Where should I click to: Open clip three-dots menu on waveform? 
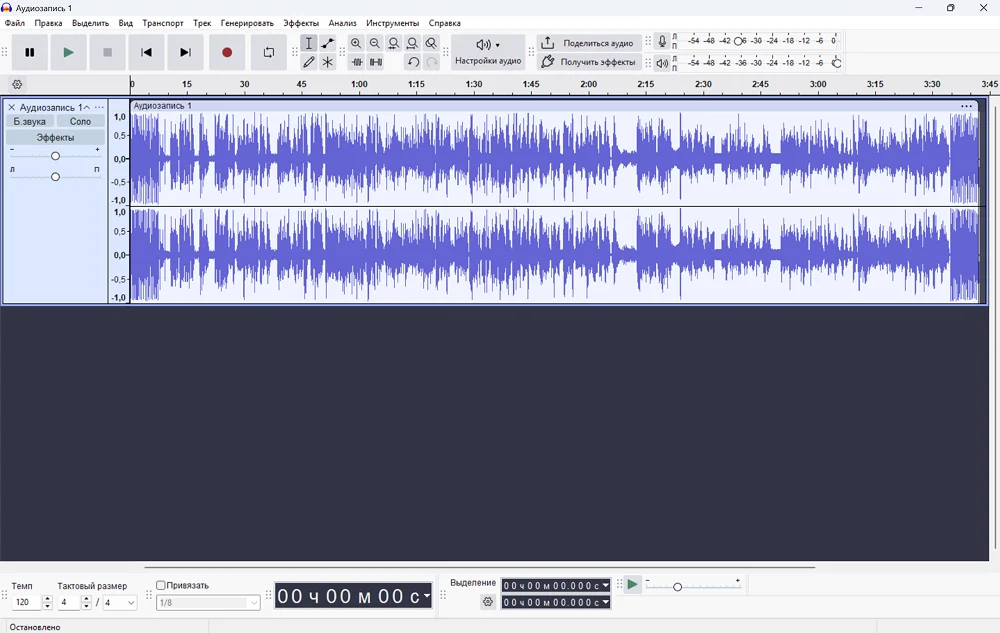[x=966, y=106]
